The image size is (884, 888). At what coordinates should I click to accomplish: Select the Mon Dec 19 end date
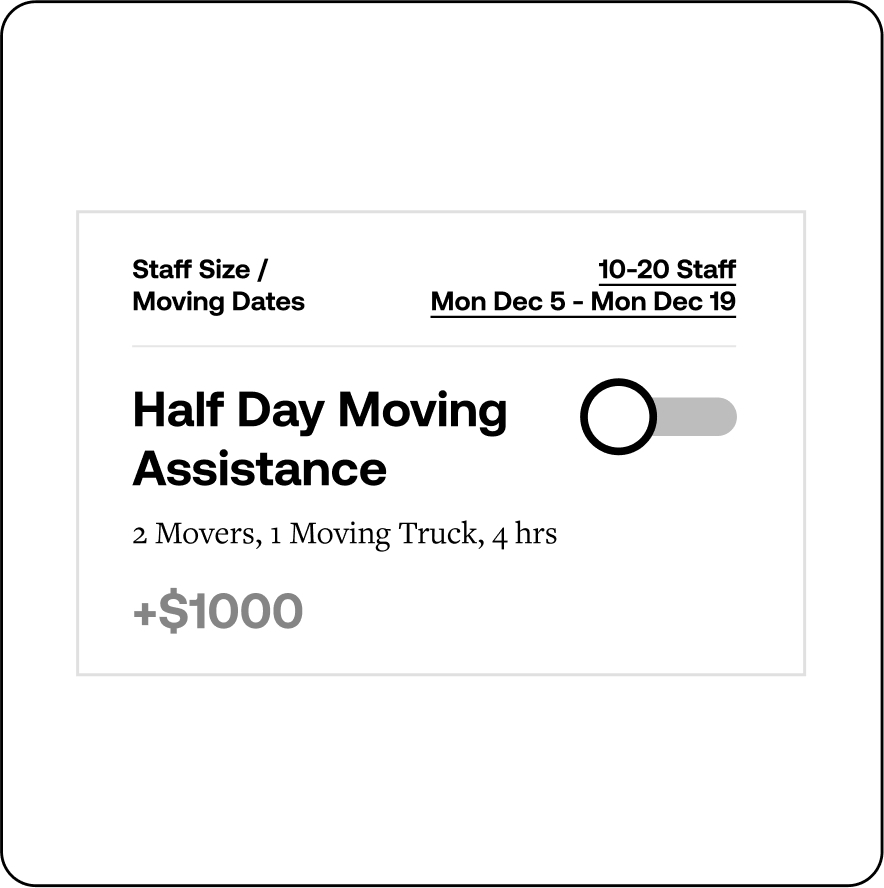coord(663,302)
